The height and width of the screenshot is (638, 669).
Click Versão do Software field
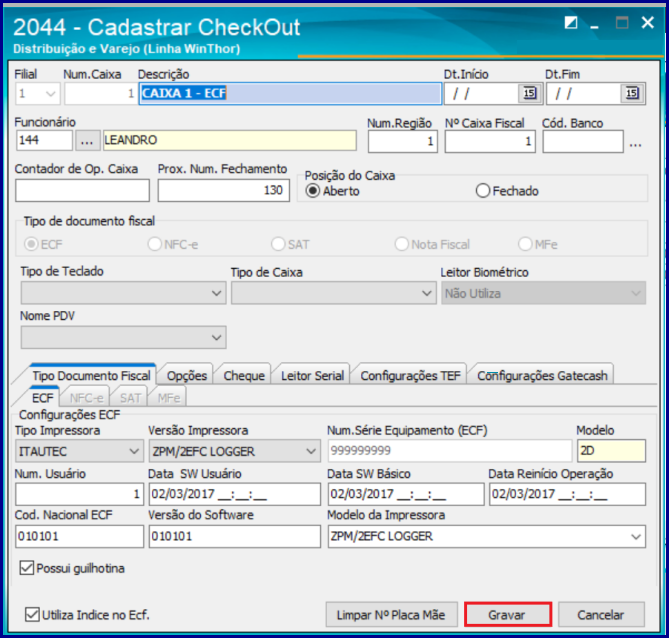234,536
